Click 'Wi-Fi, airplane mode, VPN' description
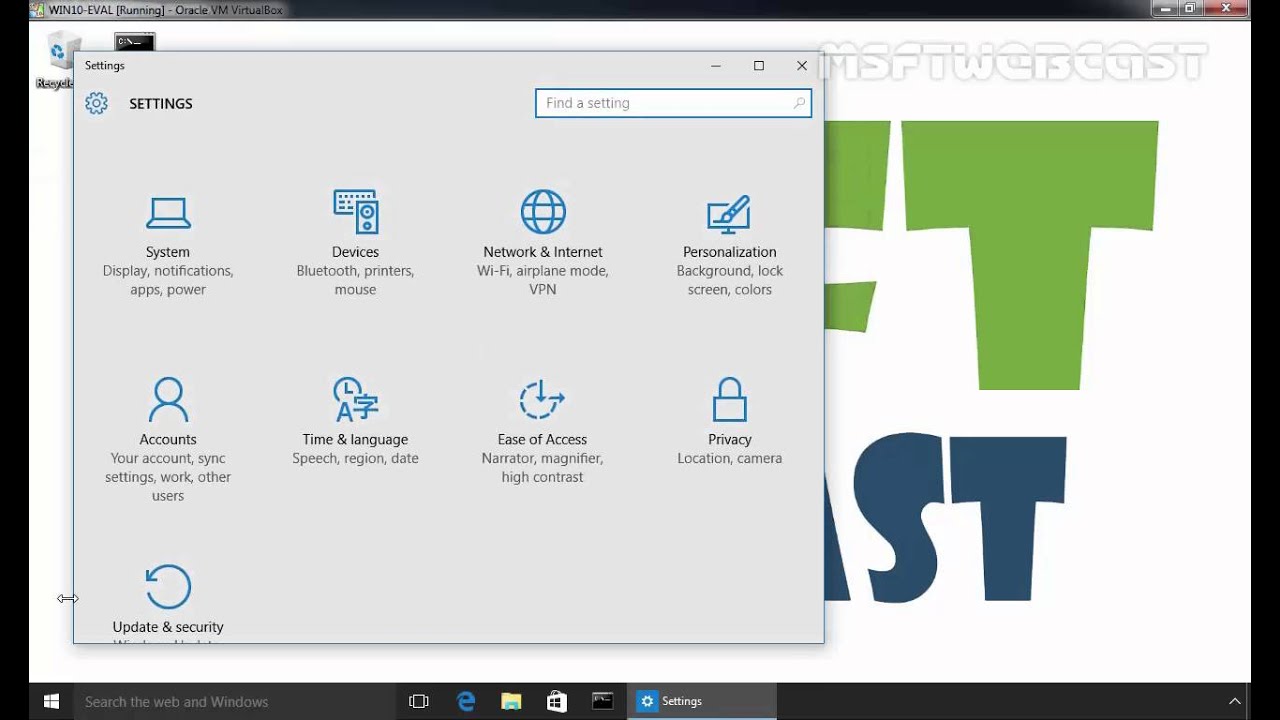This screenshot has width=1280, height=720. [543, 280]
